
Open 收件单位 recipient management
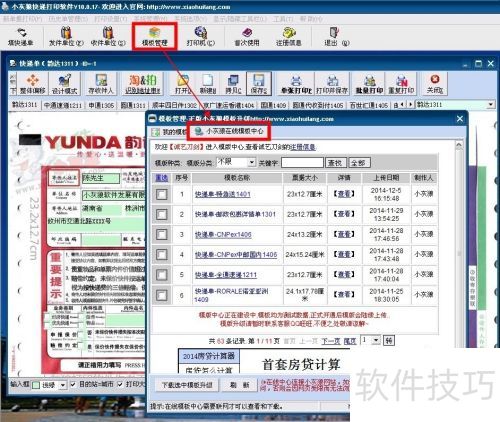click(x=108, y=37)
